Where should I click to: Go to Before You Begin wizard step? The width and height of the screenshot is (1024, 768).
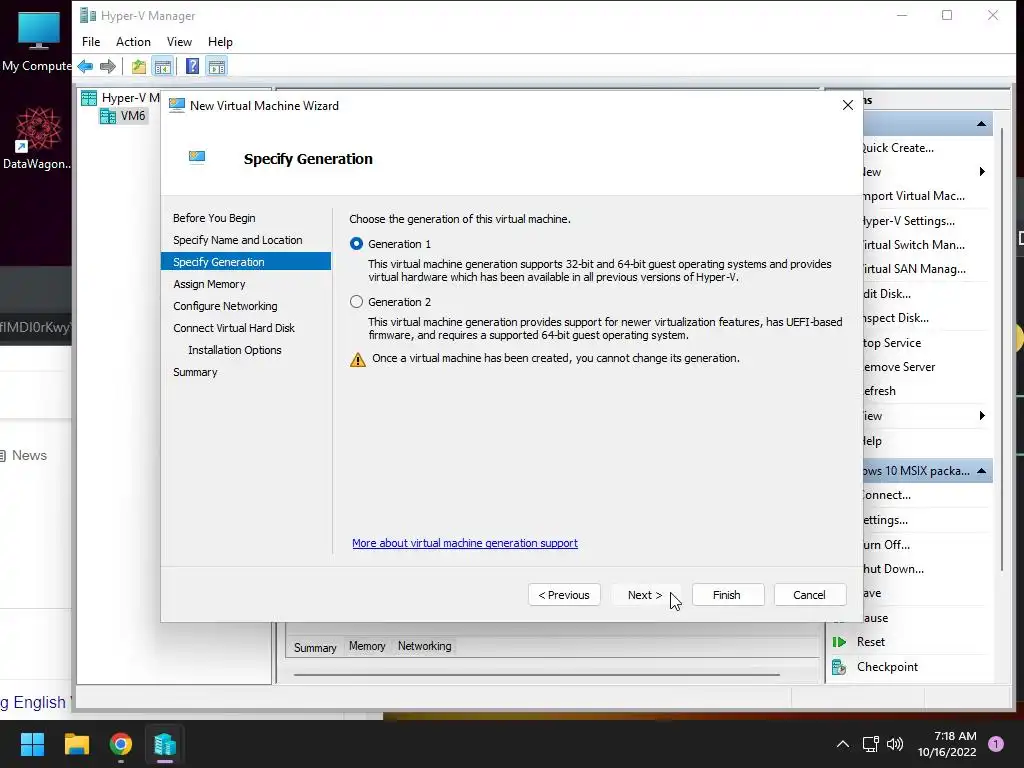(x=214, y=218)
